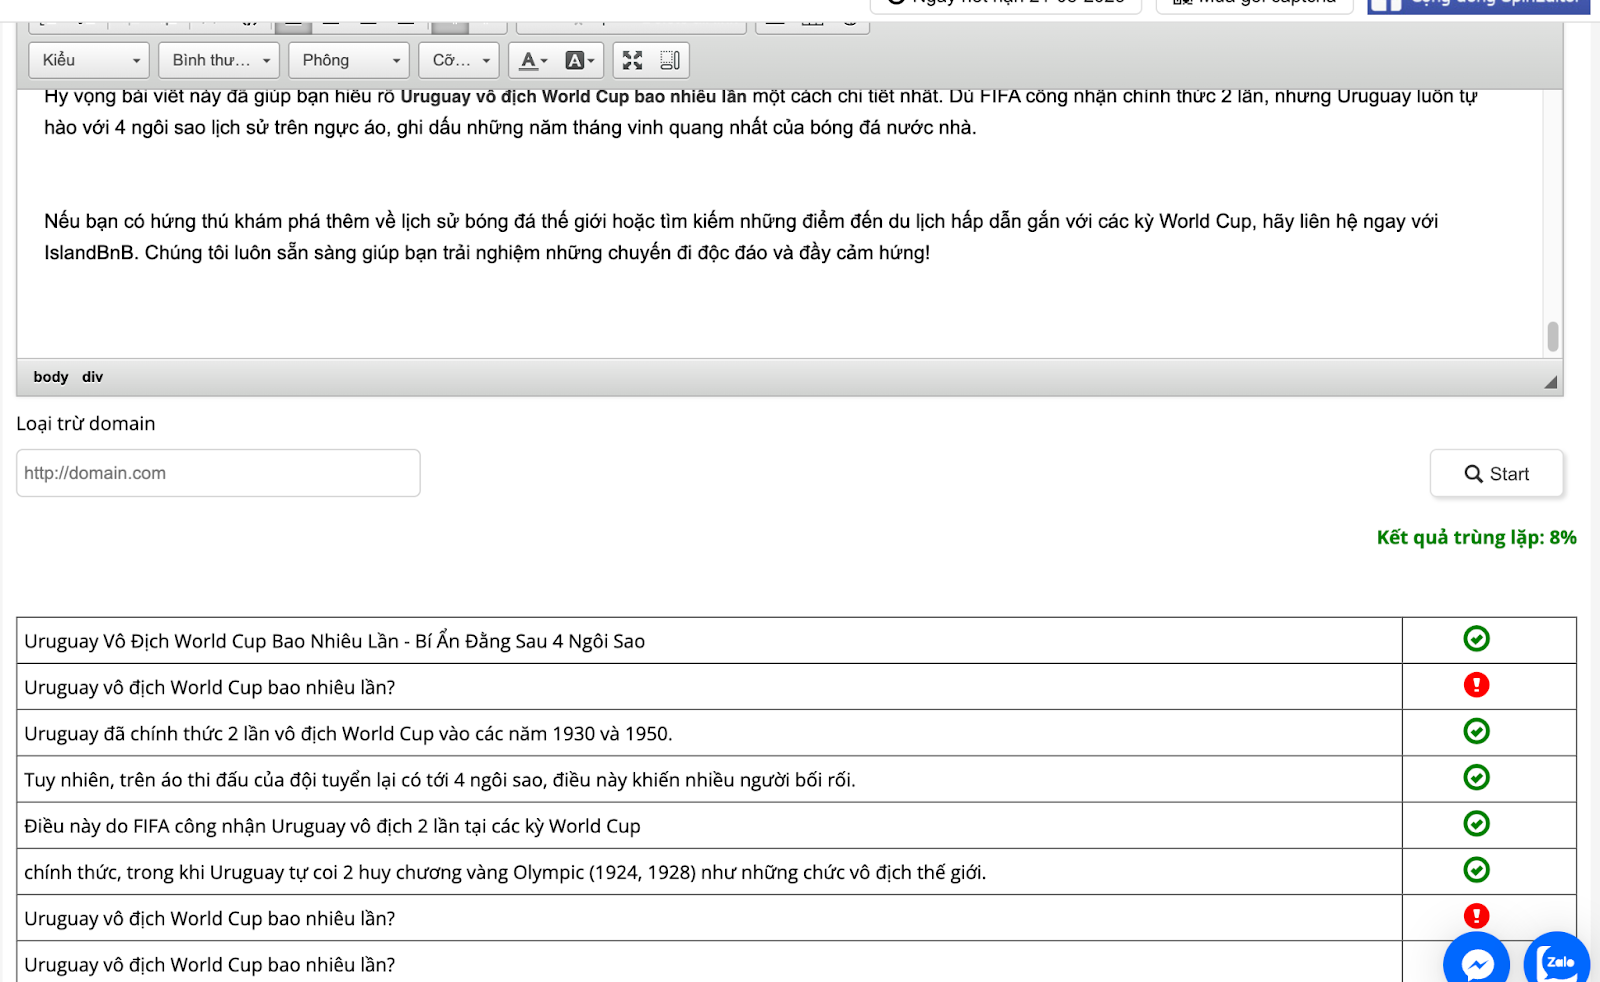Select the row Uruguay Vô Địch World Cup Bao Nhiêu Lần - Bí Ẩn
Screen dimensions: 1600x982
[x=709, y=641]
